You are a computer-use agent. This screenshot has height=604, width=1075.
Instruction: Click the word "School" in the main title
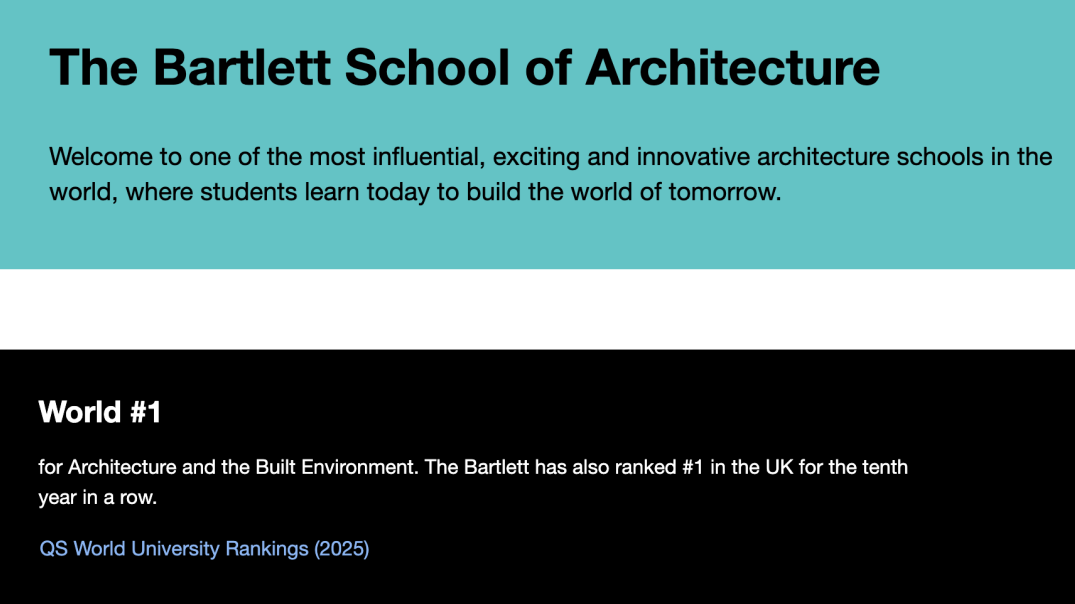[x=427, y=67]
